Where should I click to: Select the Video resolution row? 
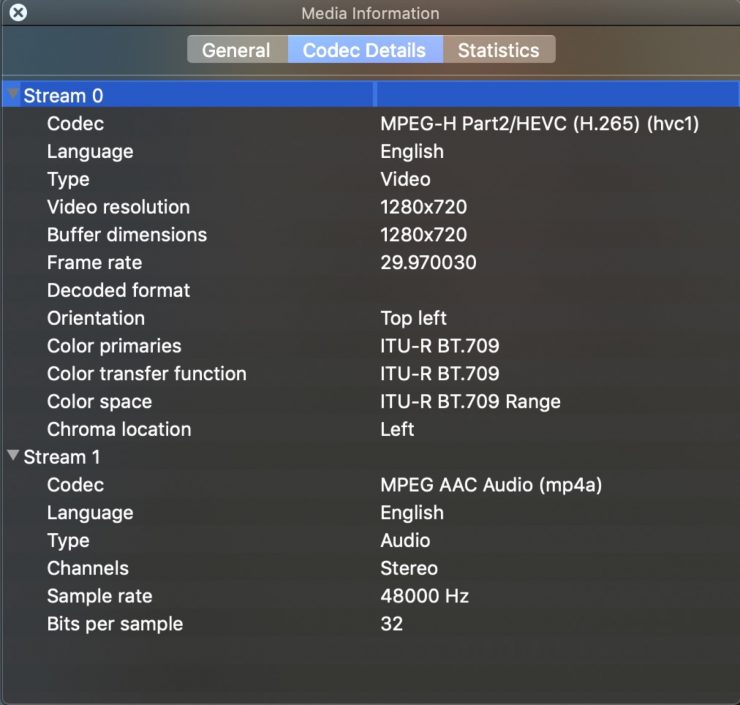(x=118, y=207)
